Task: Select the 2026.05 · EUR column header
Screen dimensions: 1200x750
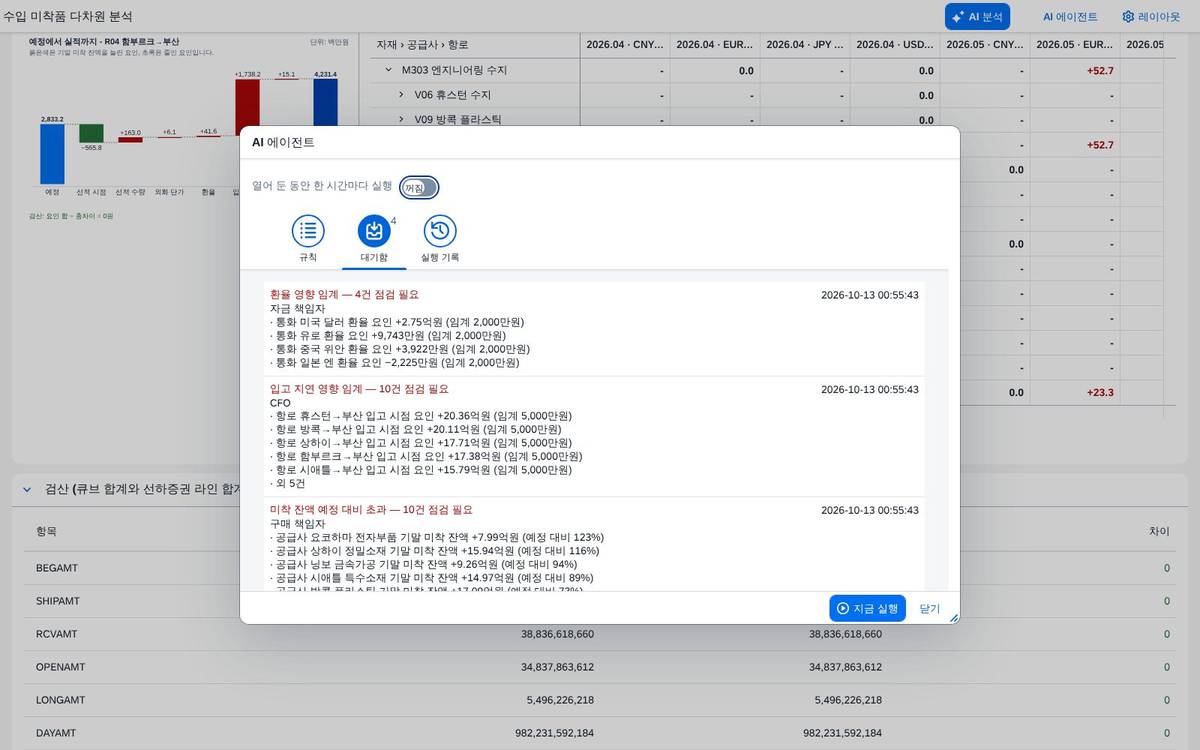Action: coord(1075,44)
